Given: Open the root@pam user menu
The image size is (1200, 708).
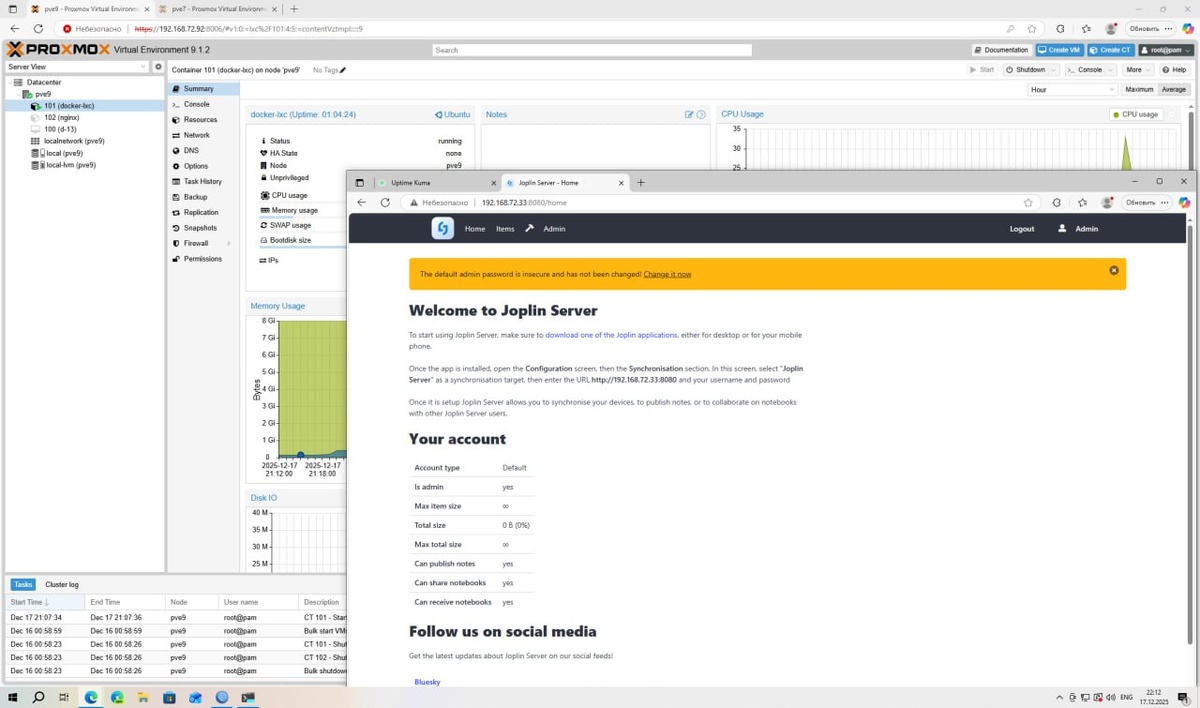Looking at the screenshot, I should [1166, 49].
